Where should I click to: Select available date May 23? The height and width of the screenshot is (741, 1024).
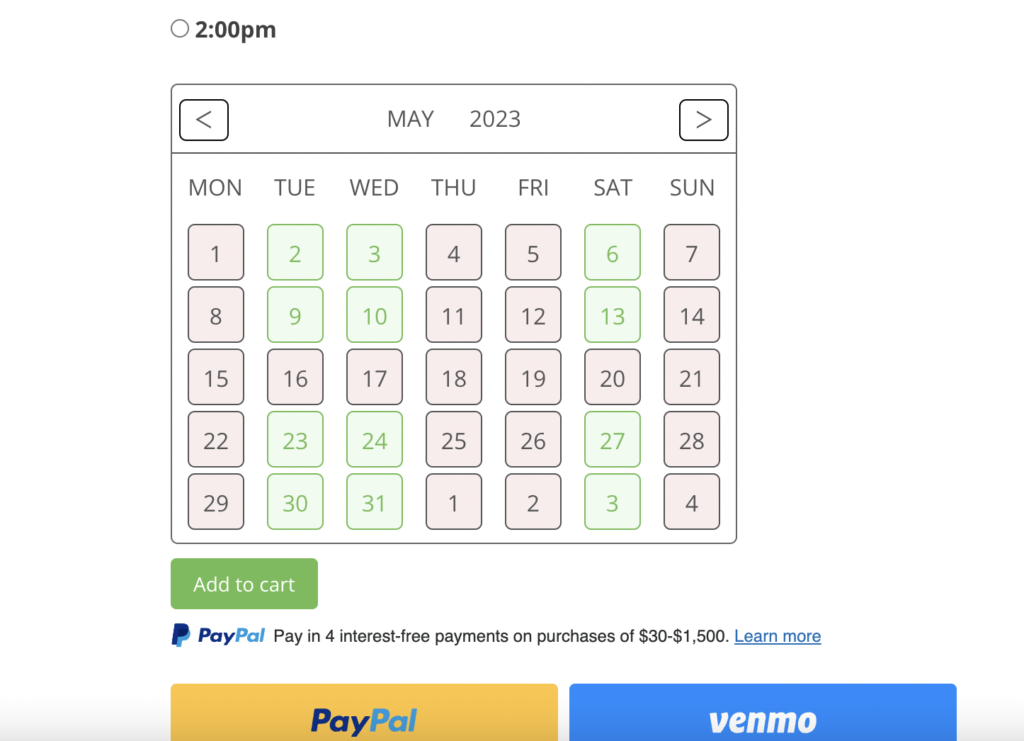click(295, 440)
